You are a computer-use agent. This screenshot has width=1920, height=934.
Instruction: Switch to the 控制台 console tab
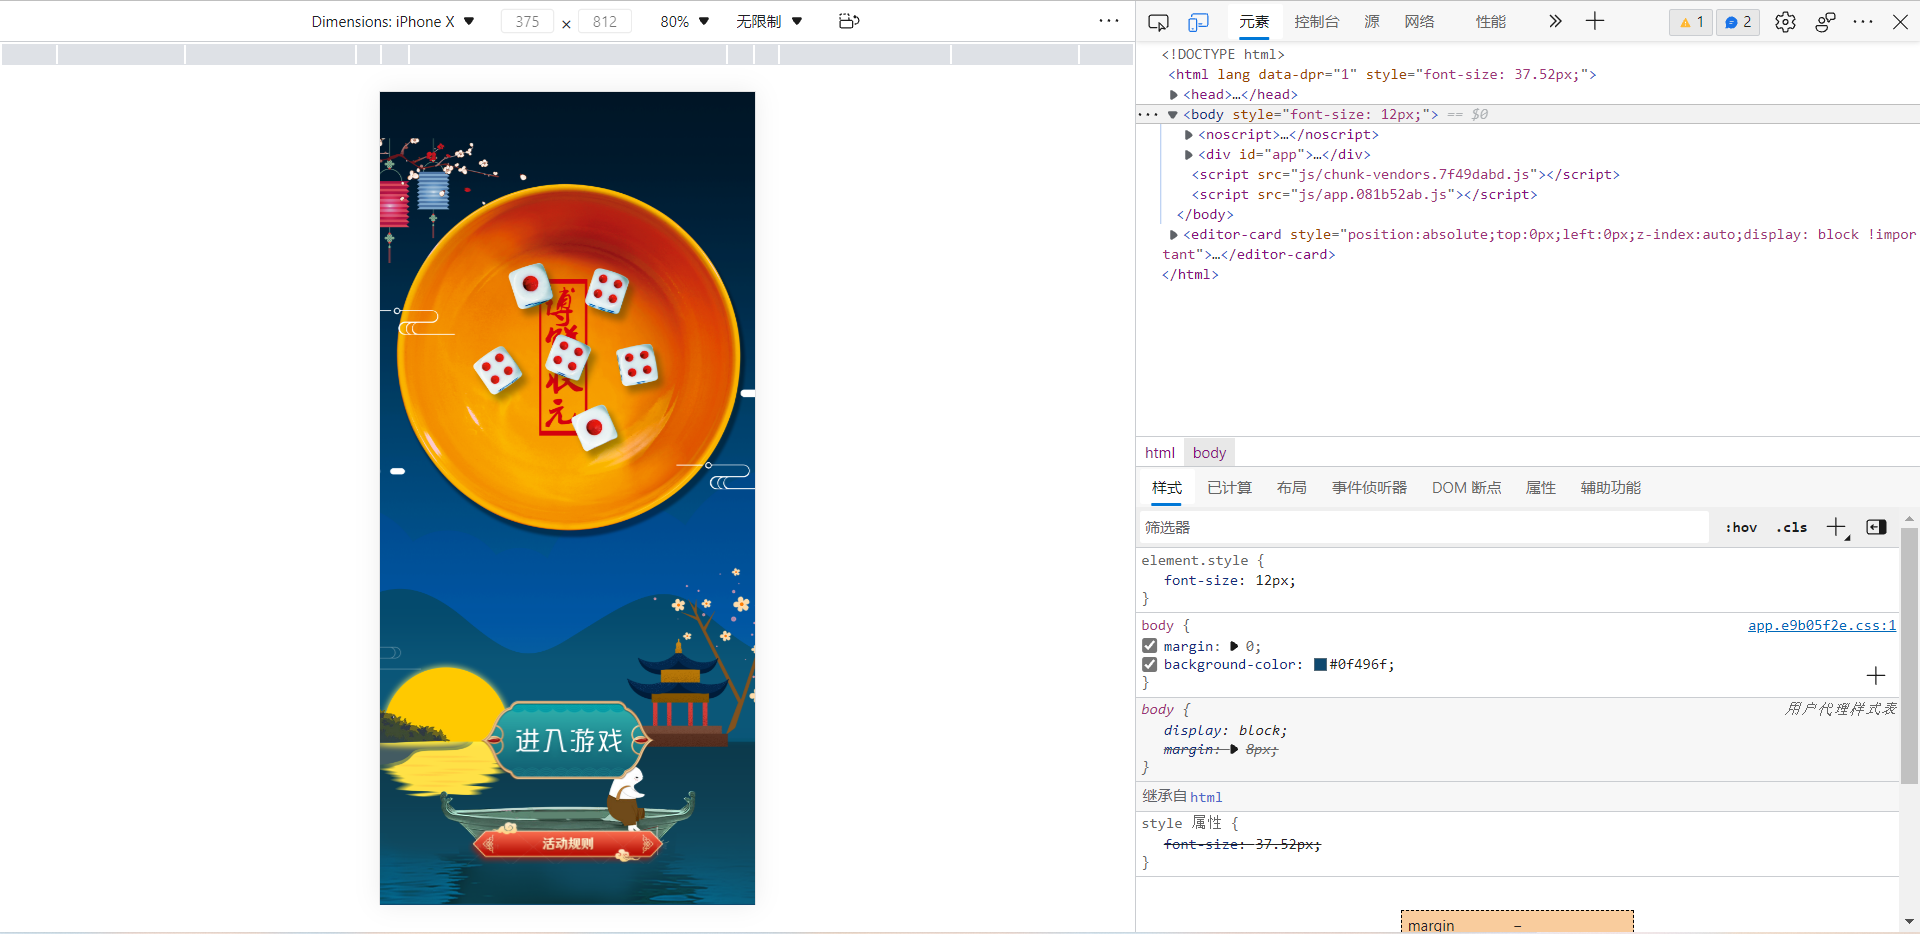tap(1316, 22)
